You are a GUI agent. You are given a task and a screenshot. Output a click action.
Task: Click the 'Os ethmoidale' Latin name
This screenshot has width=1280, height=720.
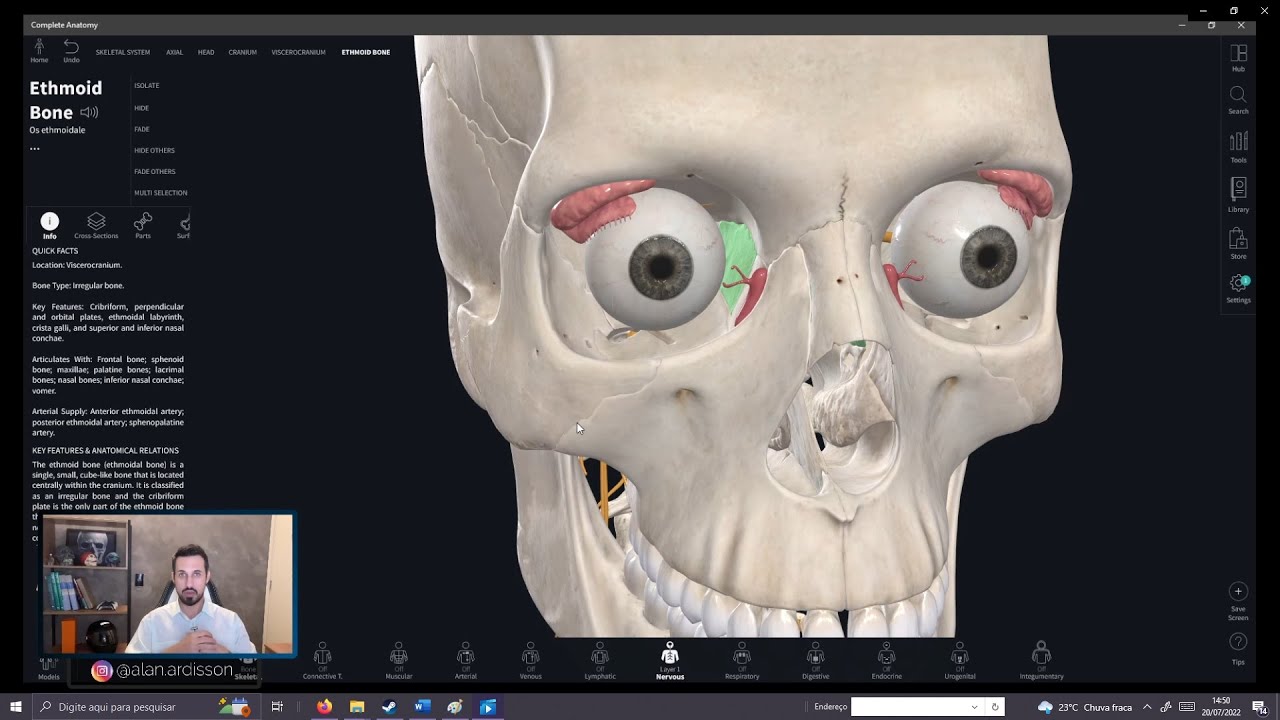57,130
